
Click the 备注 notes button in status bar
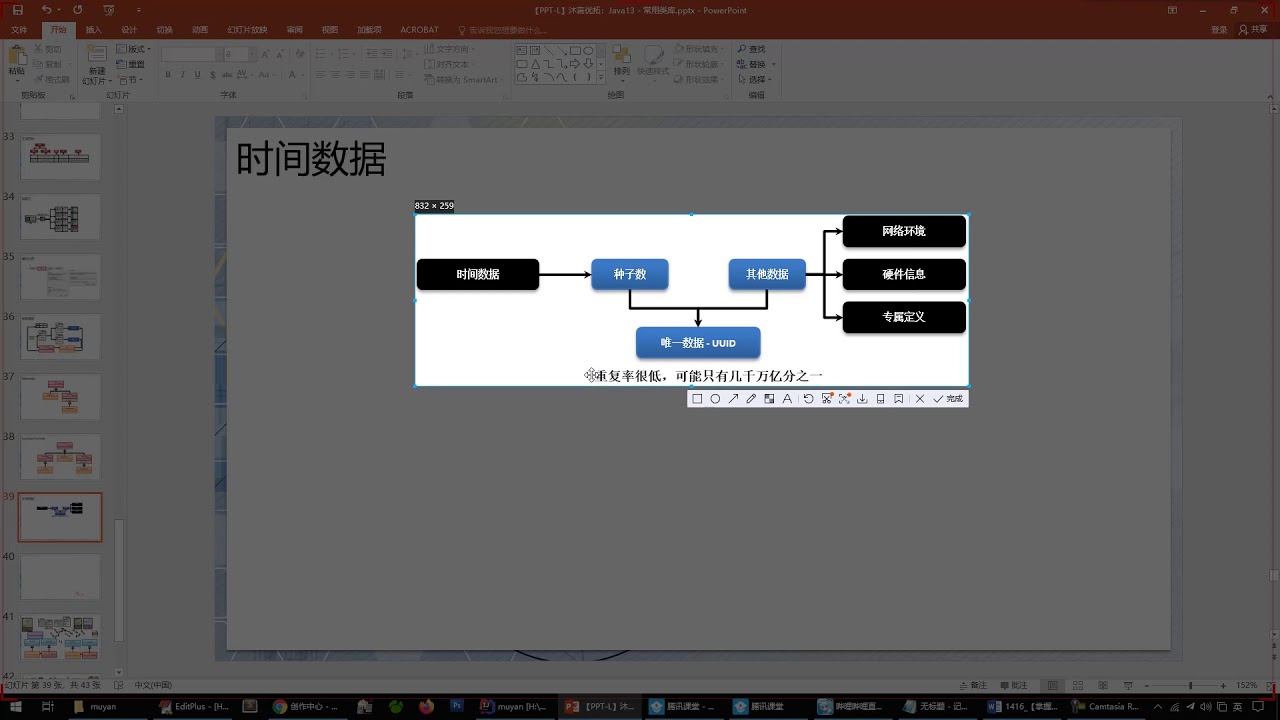click(973, 685)
